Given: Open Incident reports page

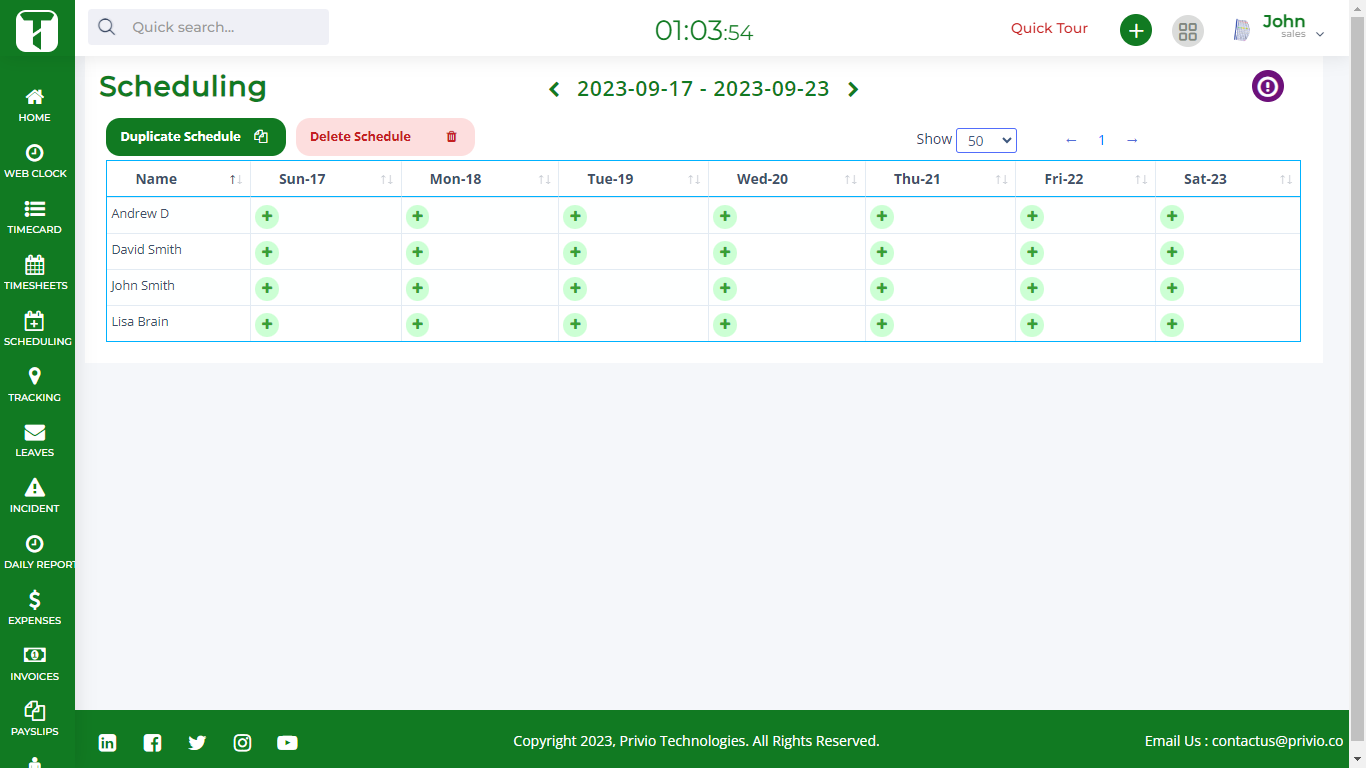Looking at the screenshot, I should tap(35, 496).
